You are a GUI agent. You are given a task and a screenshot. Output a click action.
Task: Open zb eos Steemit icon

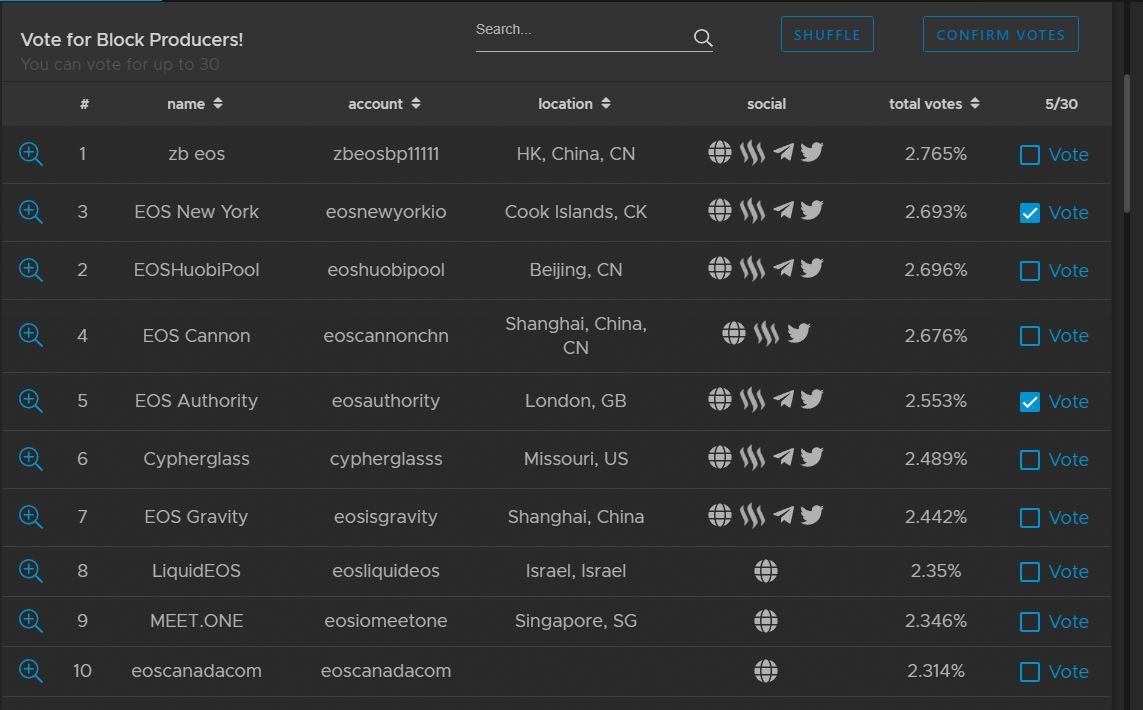752,152
